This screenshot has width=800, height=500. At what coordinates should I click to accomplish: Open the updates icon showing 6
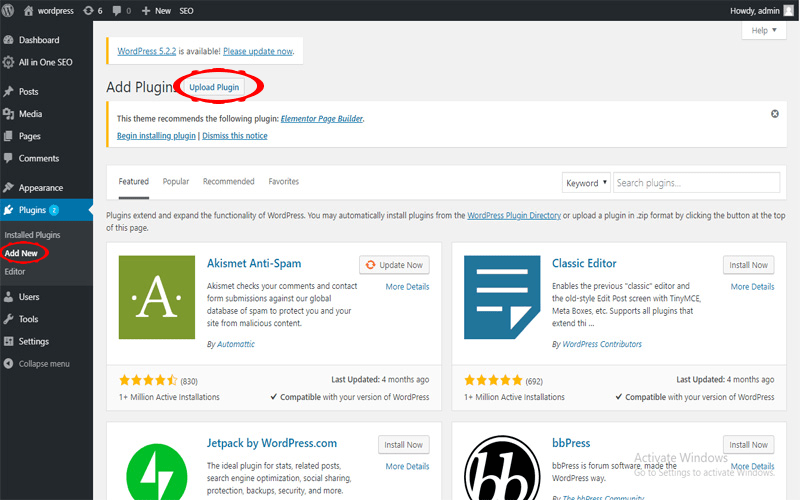(88, 11)
